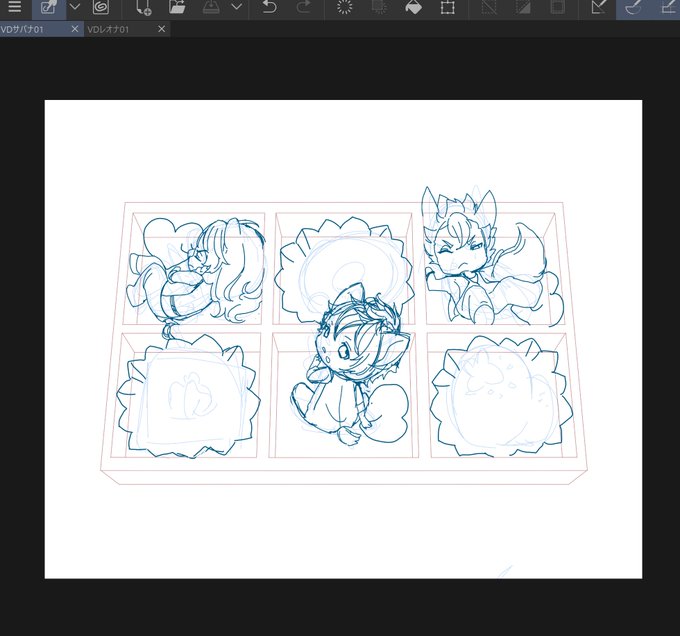Toggle the pen edit mode icon

pyautogui.click(x=49, y=8)
